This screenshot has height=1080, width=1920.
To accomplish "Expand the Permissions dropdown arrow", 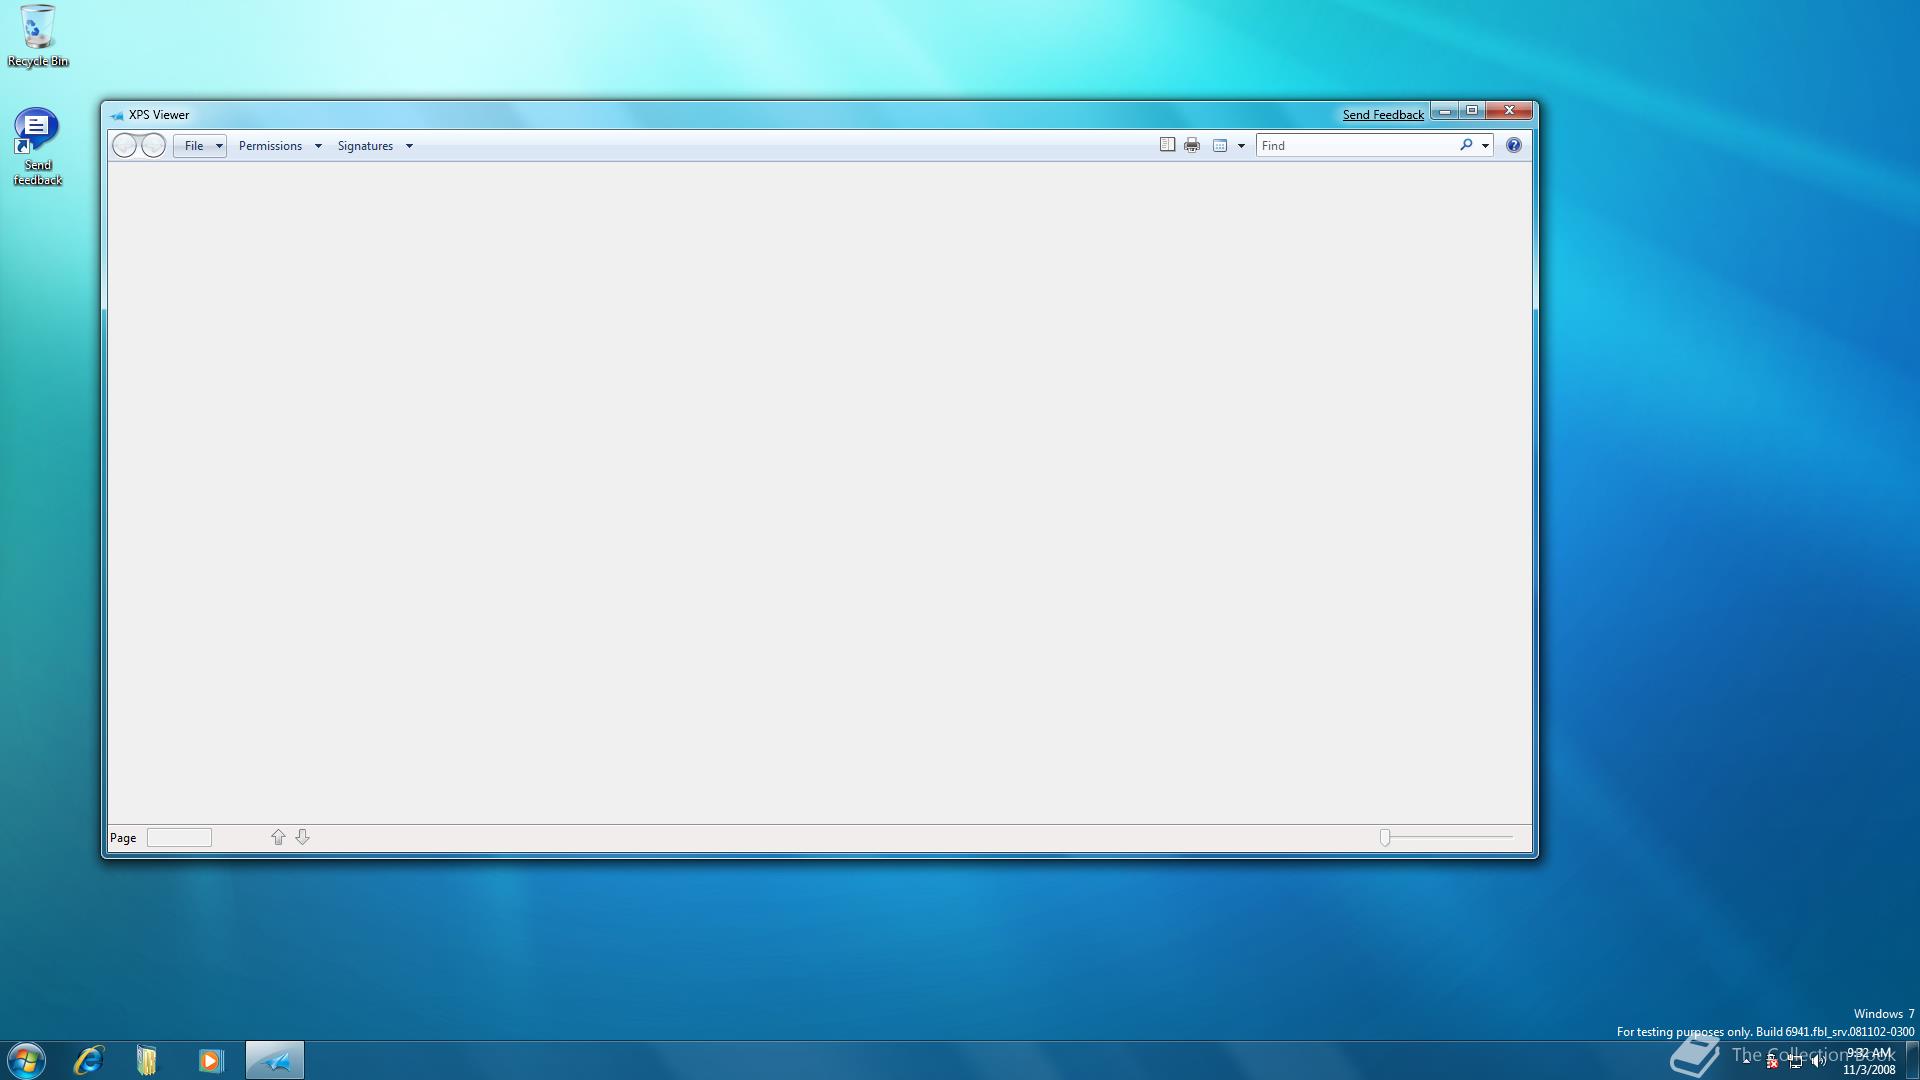I will (318, 146).
